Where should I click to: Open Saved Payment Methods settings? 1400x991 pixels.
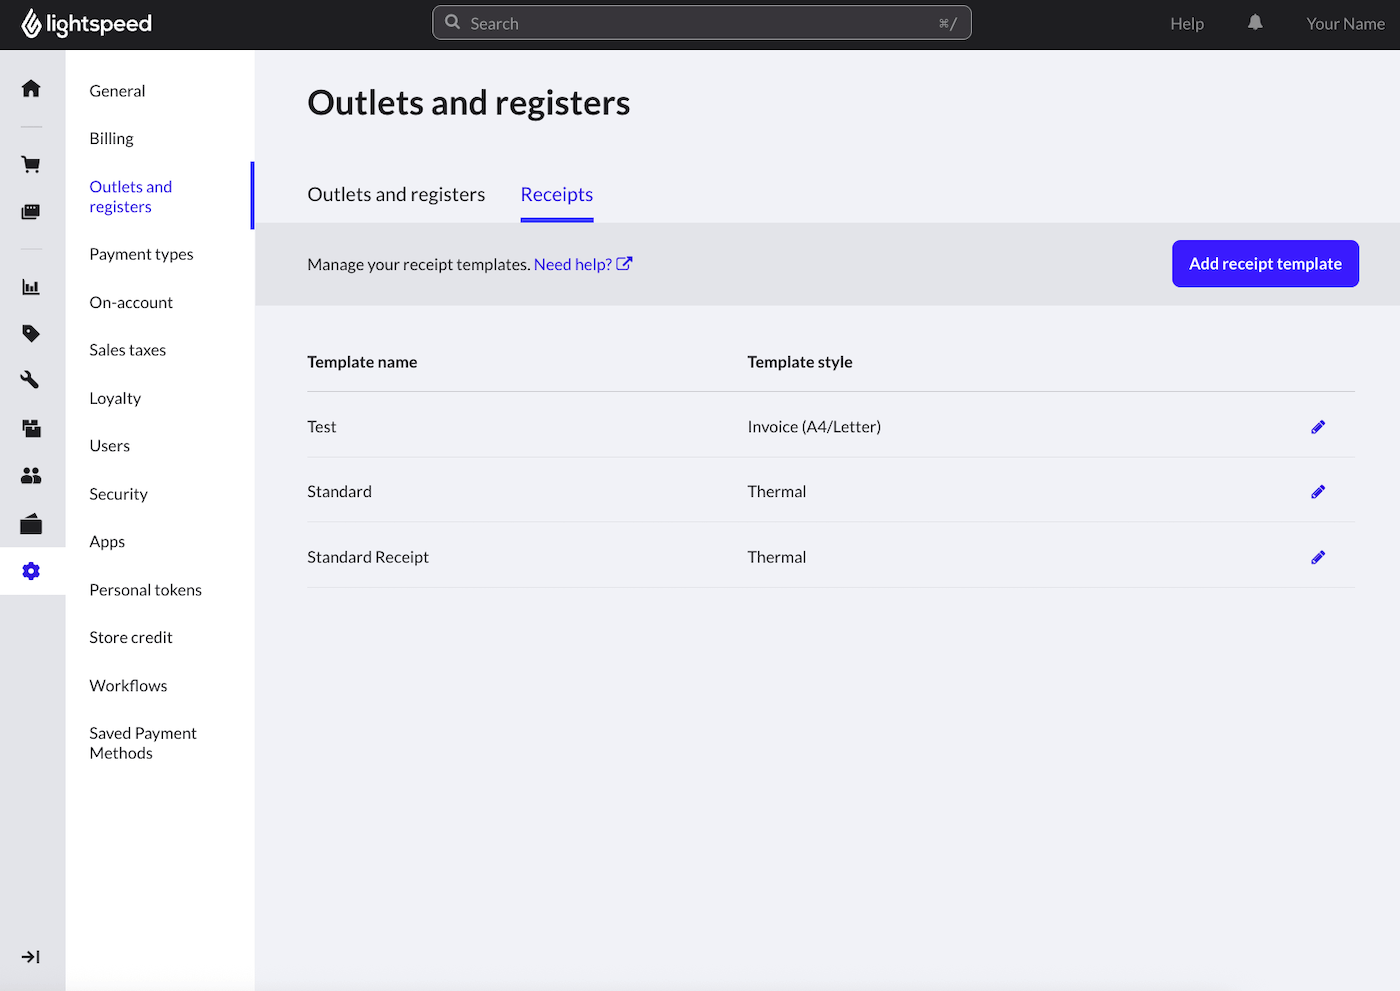click(142, 743)
